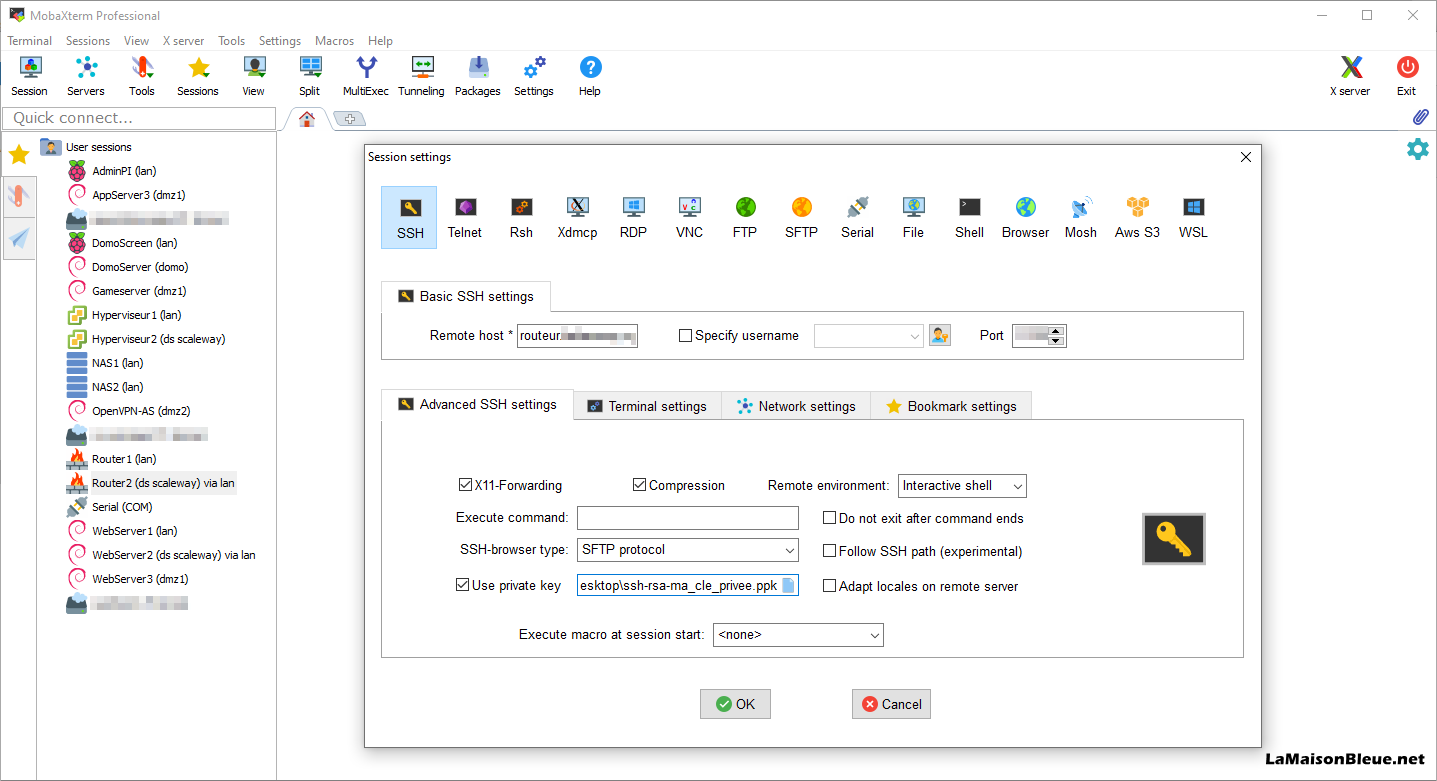
Task: Switch to Network settings tab
Action: click(796, 406)
